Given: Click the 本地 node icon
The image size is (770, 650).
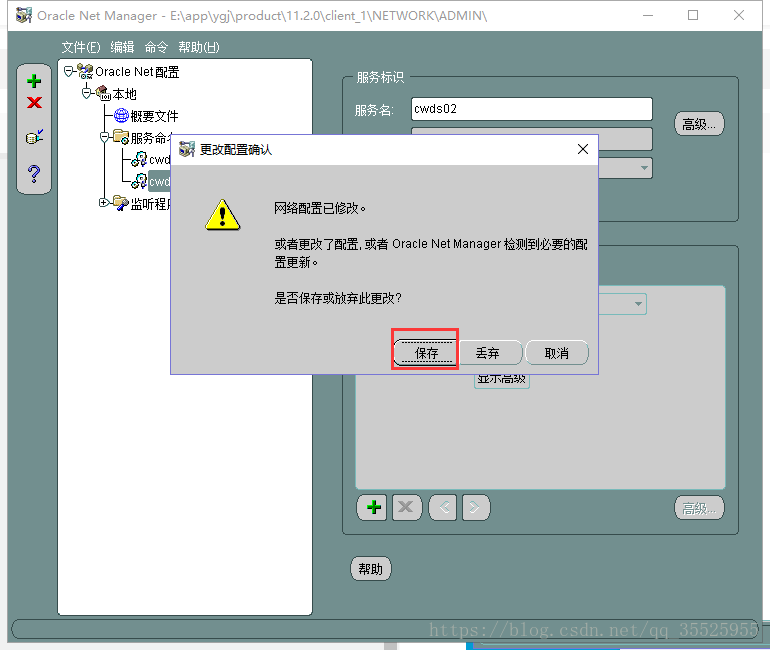Looking at the screenshot, I should (x=103, y=93).
